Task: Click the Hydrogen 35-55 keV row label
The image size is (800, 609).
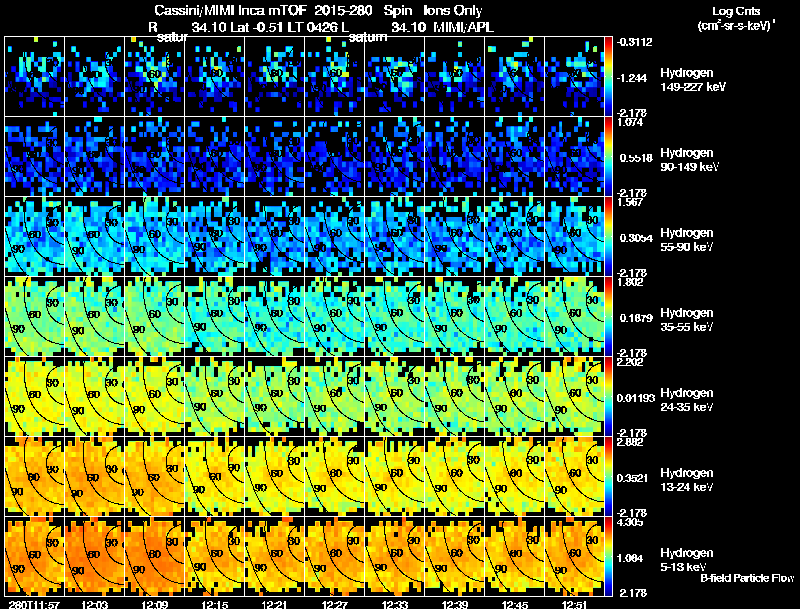Action: pyautogui.click(x=687, y=320)
